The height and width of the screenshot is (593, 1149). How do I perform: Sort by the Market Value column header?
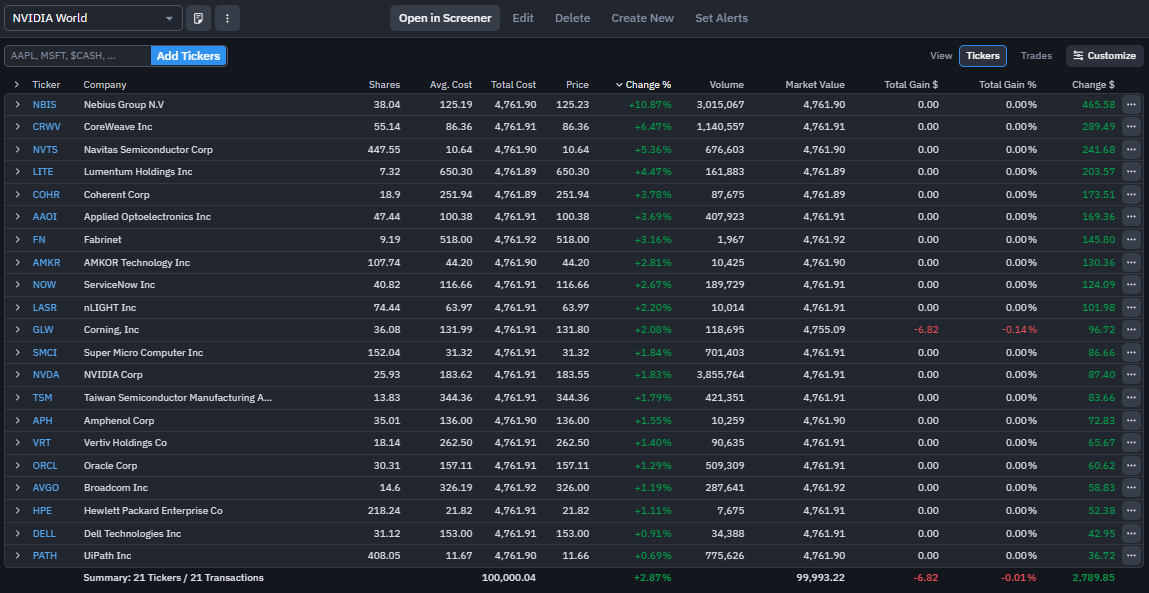(x=814, y=85)
